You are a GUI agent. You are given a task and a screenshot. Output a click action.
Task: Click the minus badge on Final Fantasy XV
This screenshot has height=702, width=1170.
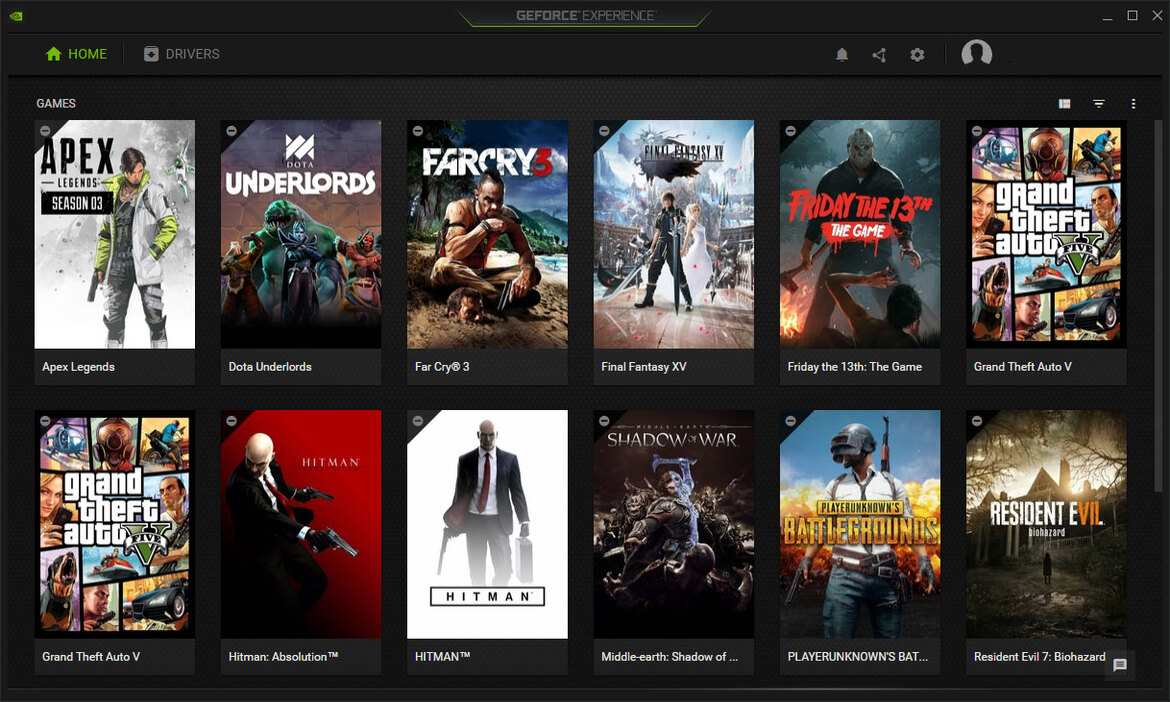coord(604,131)
